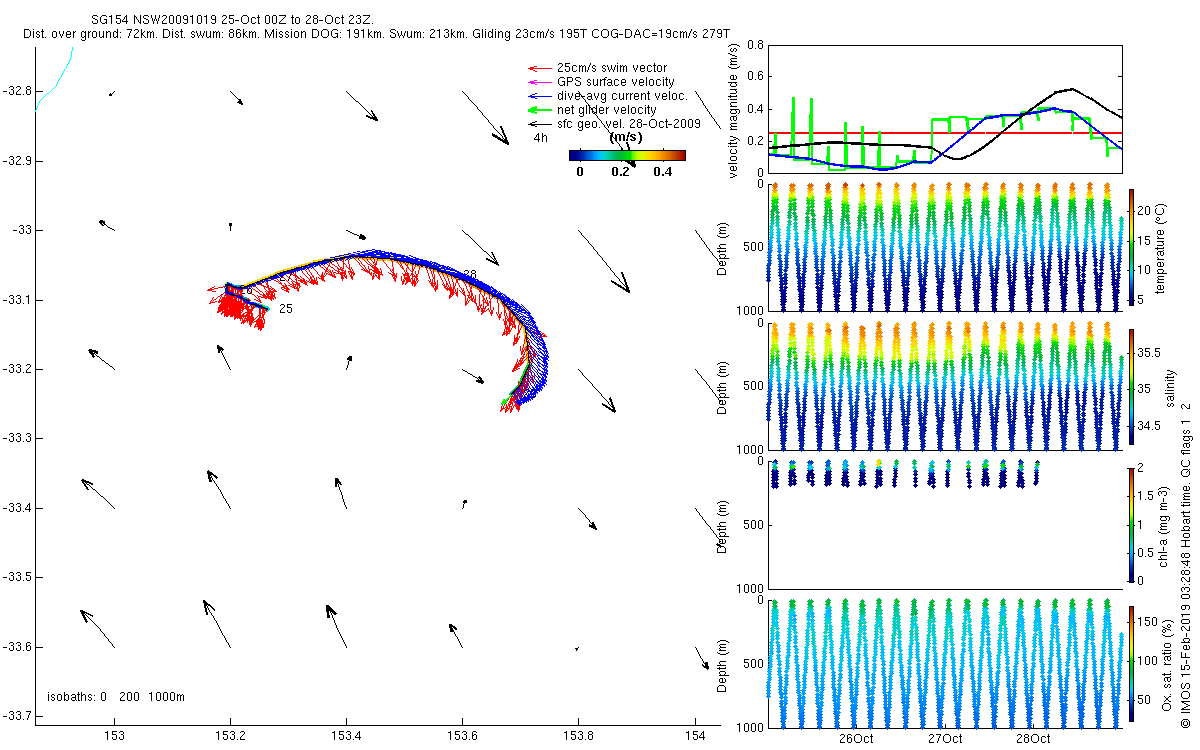The width and height of the screenshot is (1200, 750).
Task: Click the '150' oxygen colorbar tick
Action: (1149, 621)
